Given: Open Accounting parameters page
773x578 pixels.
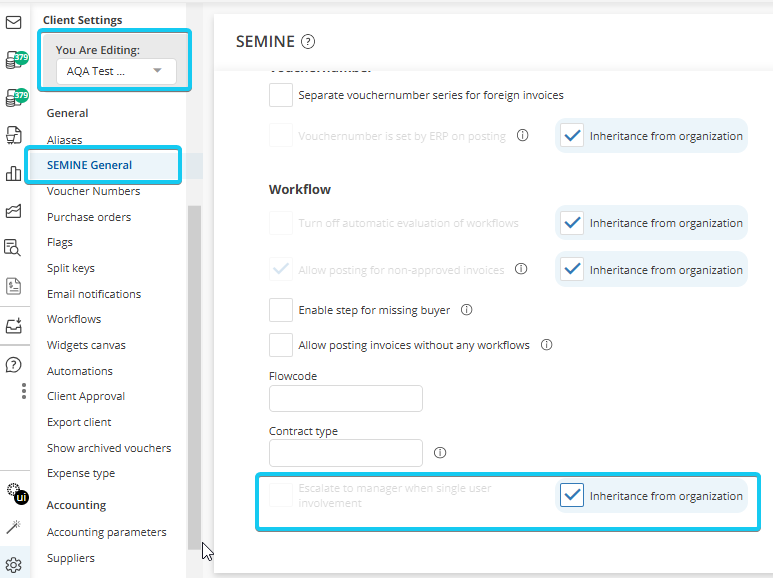Looking at the screenshot, I should click(106, 532).
